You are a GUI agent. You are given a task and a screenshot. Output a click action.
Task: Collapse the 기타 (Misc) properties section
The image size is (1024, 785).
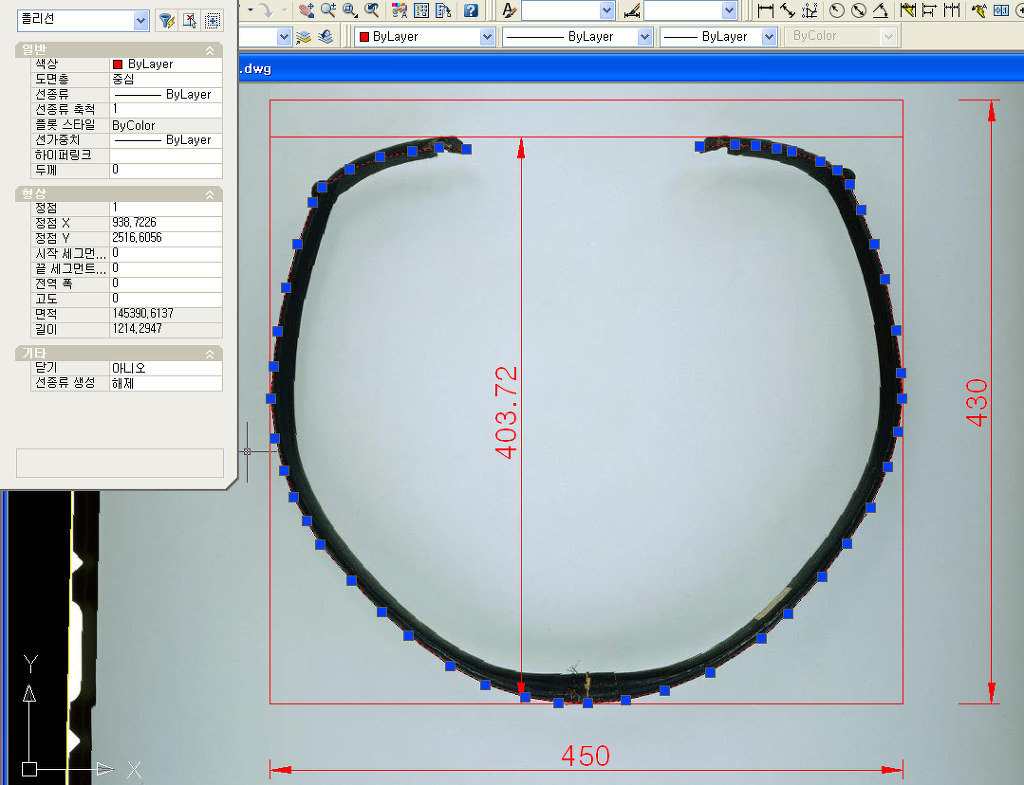point(210,354)
